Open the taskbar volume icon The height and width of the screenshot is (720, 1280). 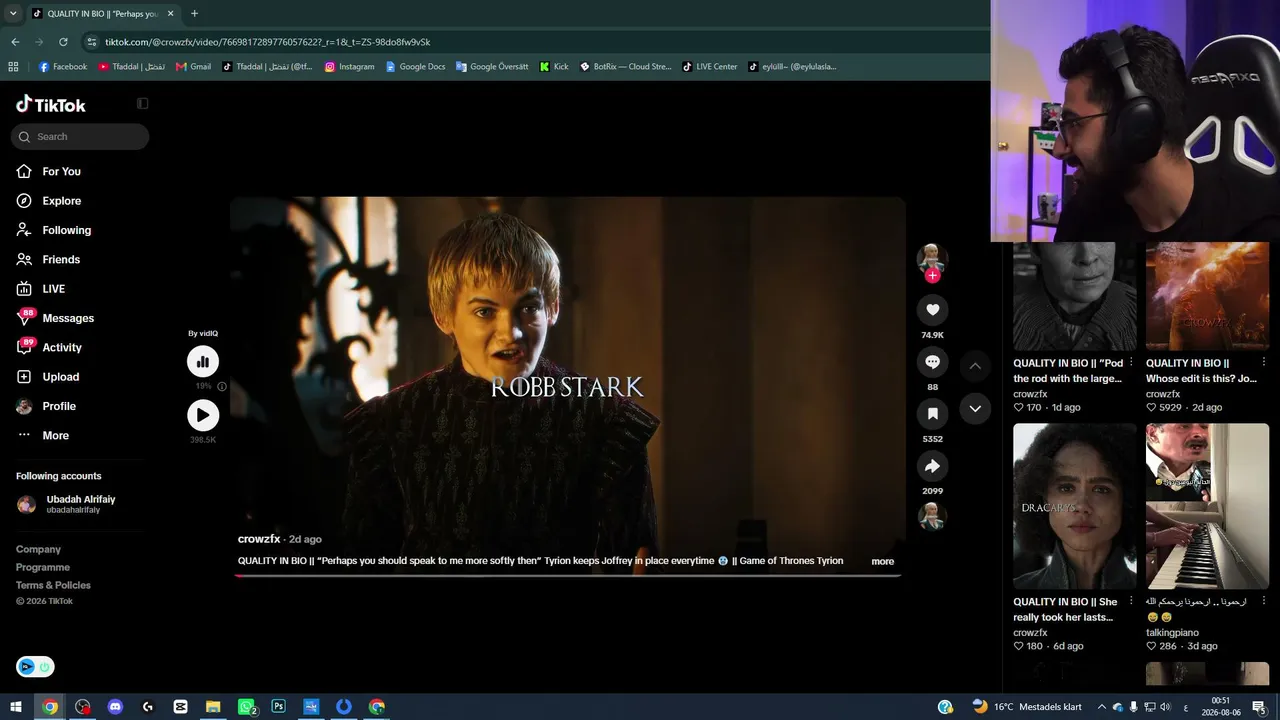click(1165, 707)
